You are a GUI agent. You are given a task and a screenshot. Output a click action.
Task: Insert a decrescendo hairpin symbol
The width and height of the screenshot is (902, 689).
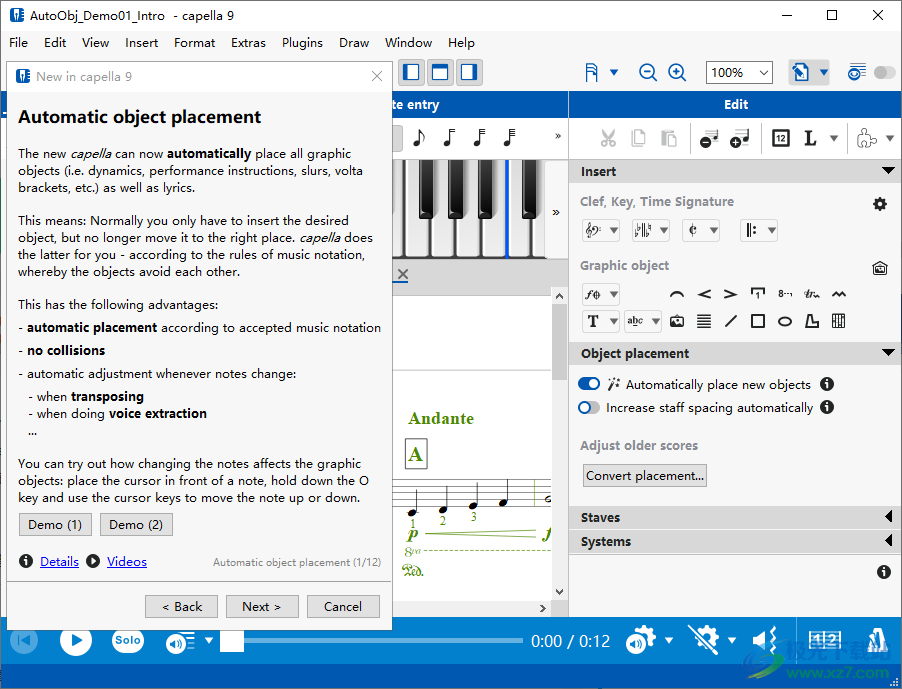click(x=731, y=294)
